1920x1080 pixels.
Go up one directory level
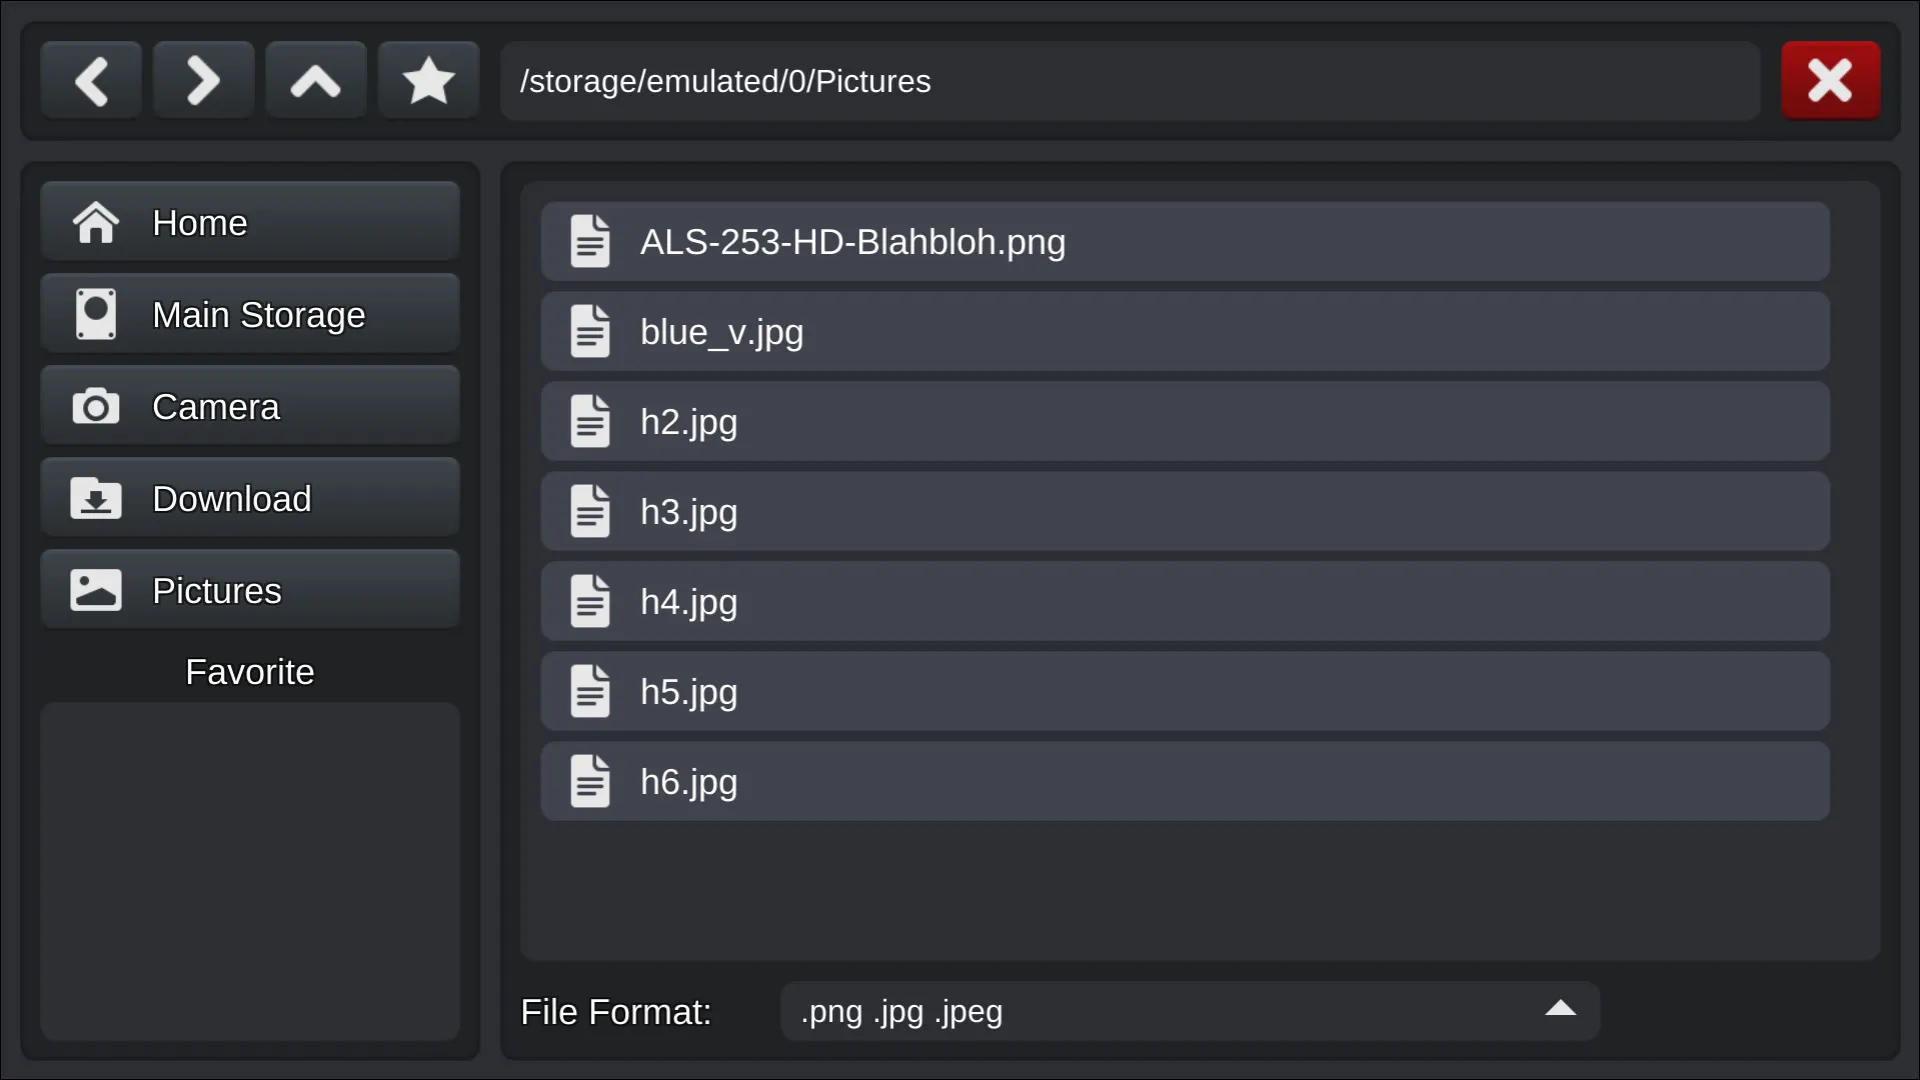click(x=315, y=81)
